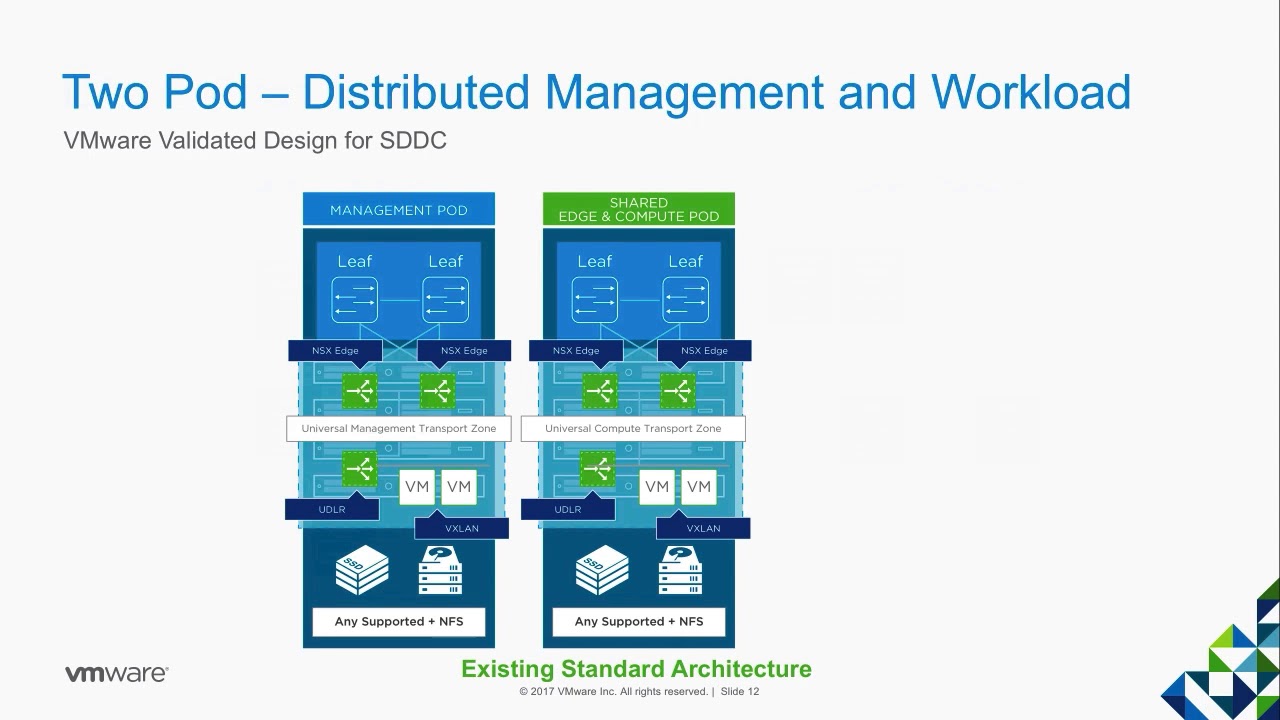
Task: Click the left VM box in Management Pod
Action: (417, 487)
